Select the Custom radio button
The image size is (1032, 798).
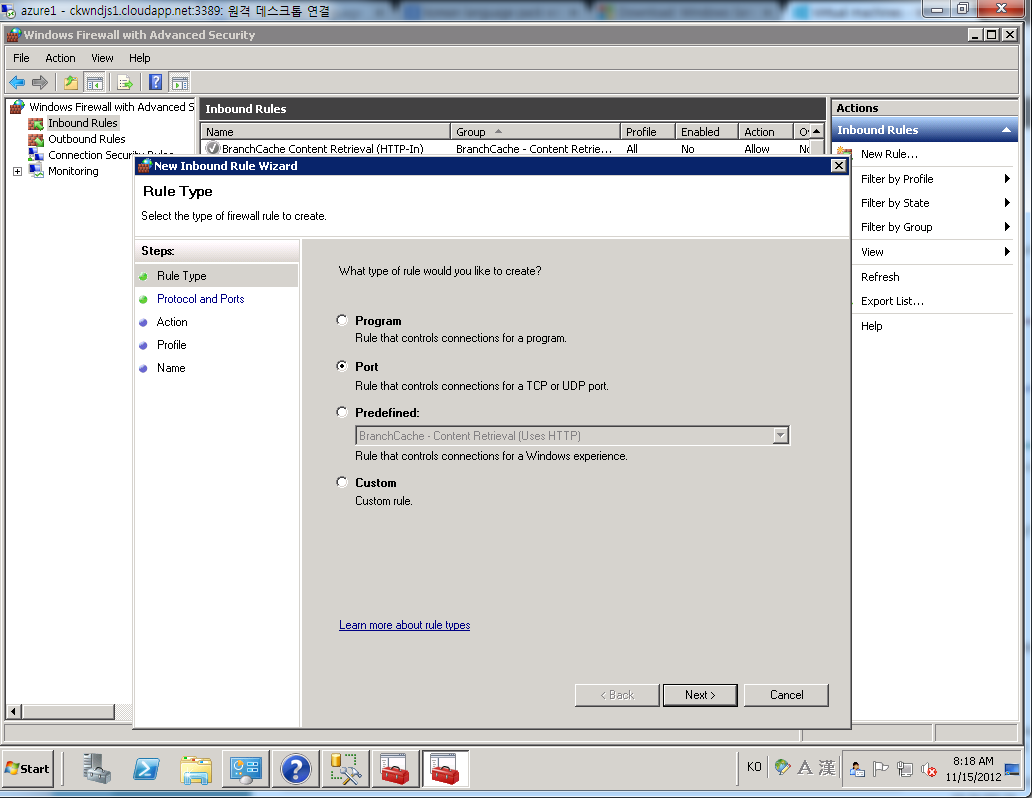click(342, 482)
